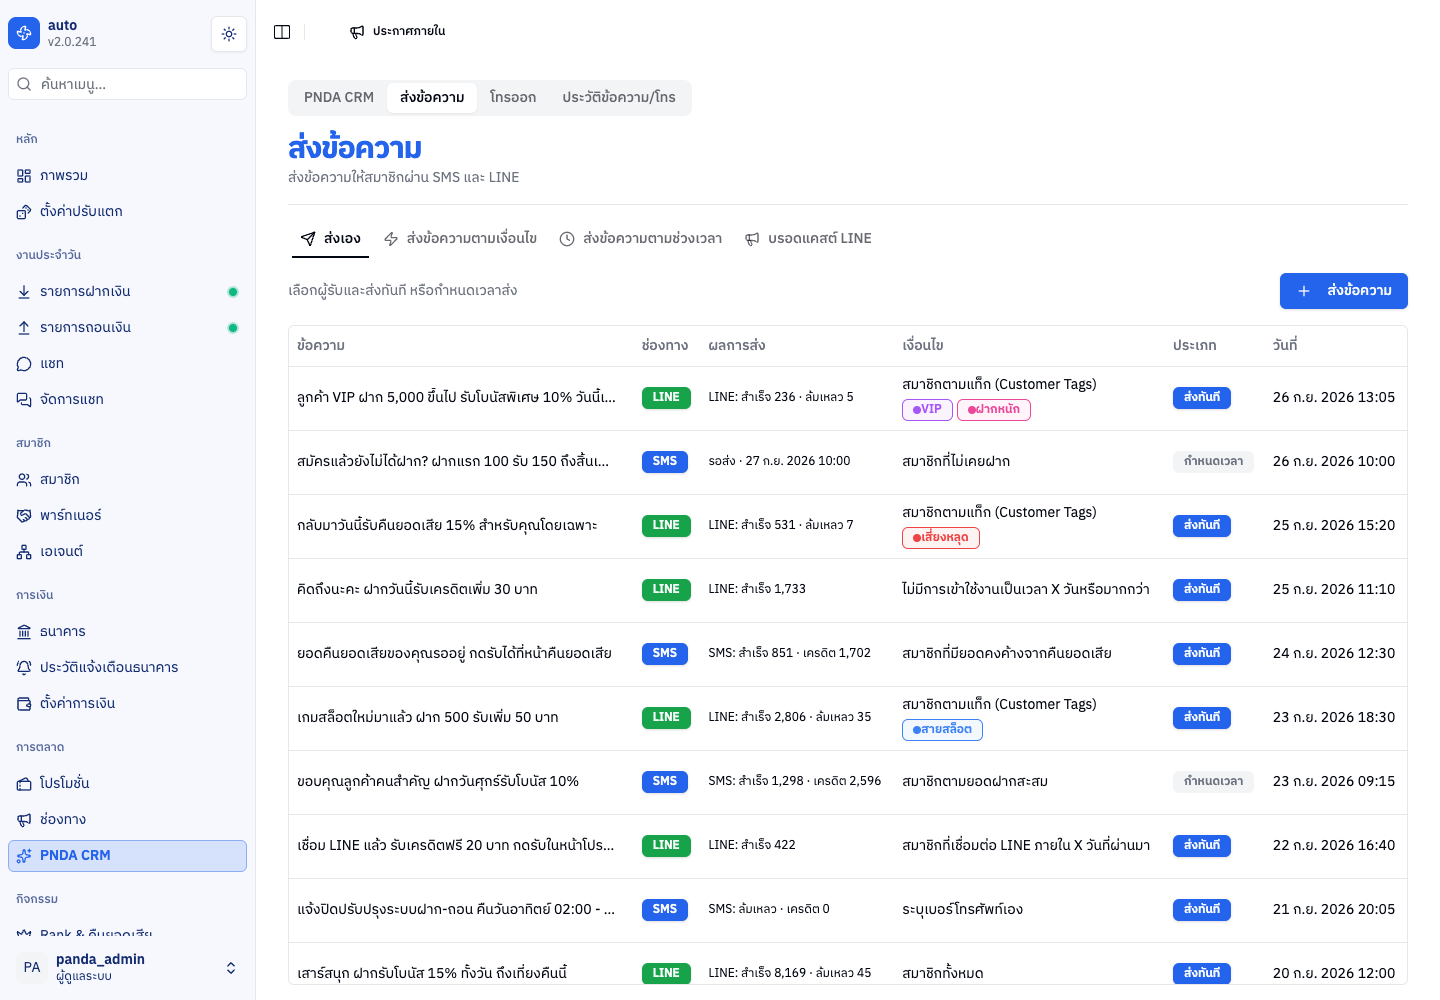Image resolution: width=1440 pixels, height=1000 pixels.
Task: Click the purple VIP tag
Action: (x=927, y=410)
